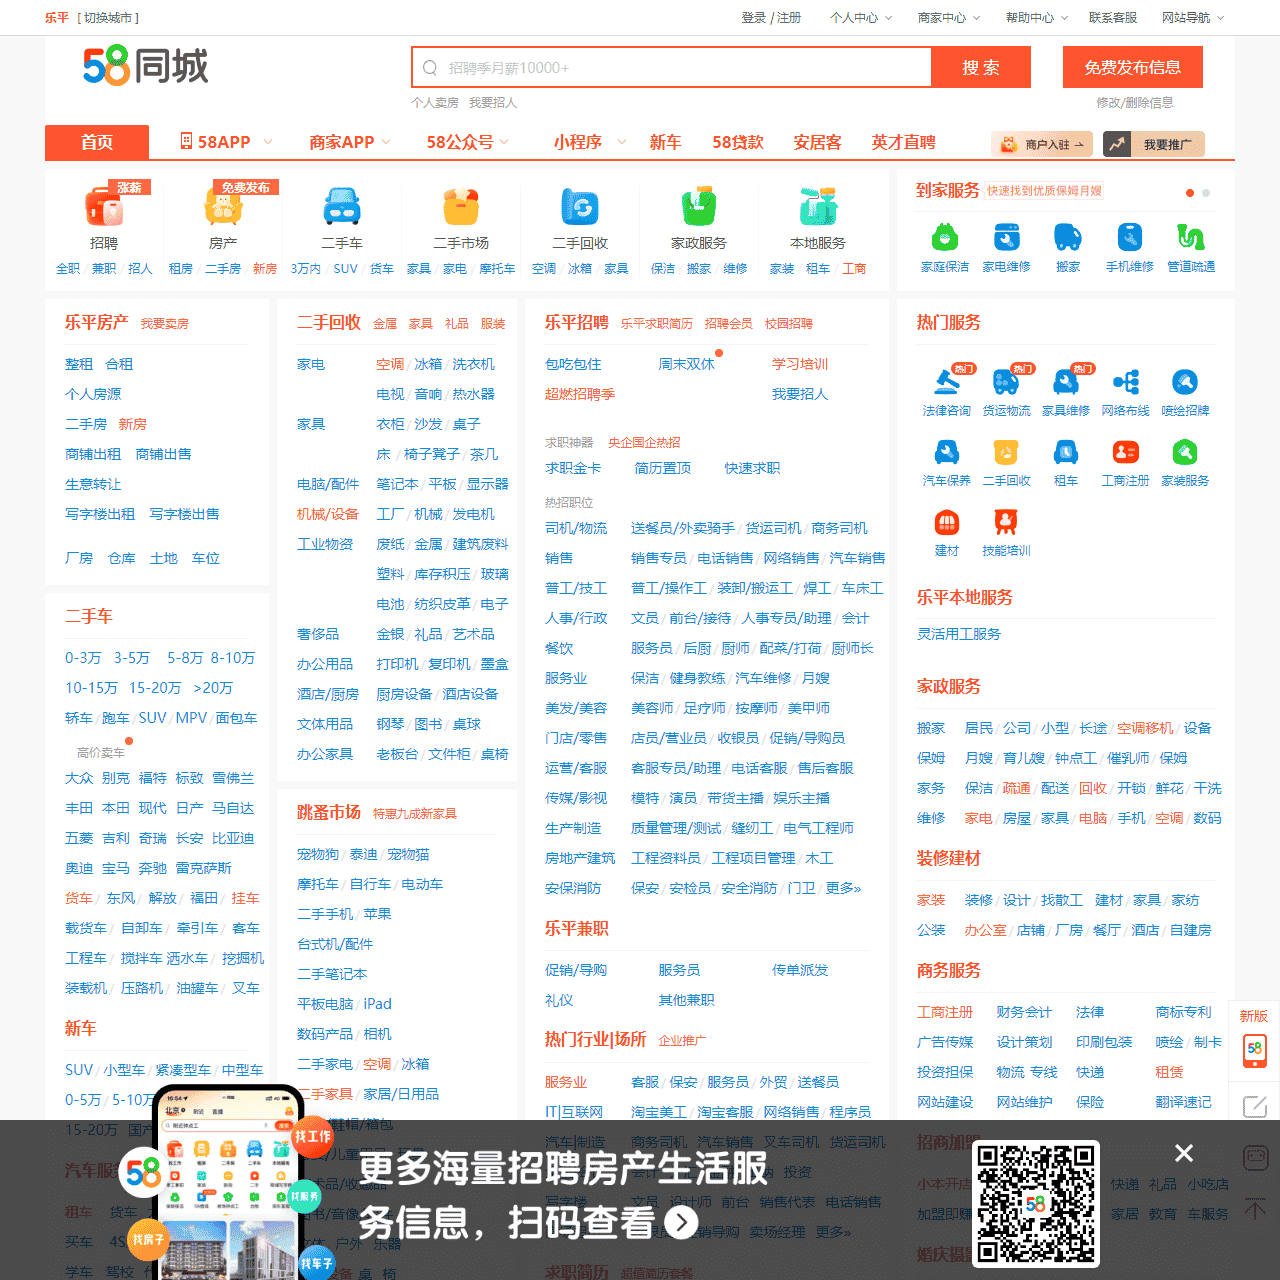Switch to the 首页 tab

coord(96,142)
